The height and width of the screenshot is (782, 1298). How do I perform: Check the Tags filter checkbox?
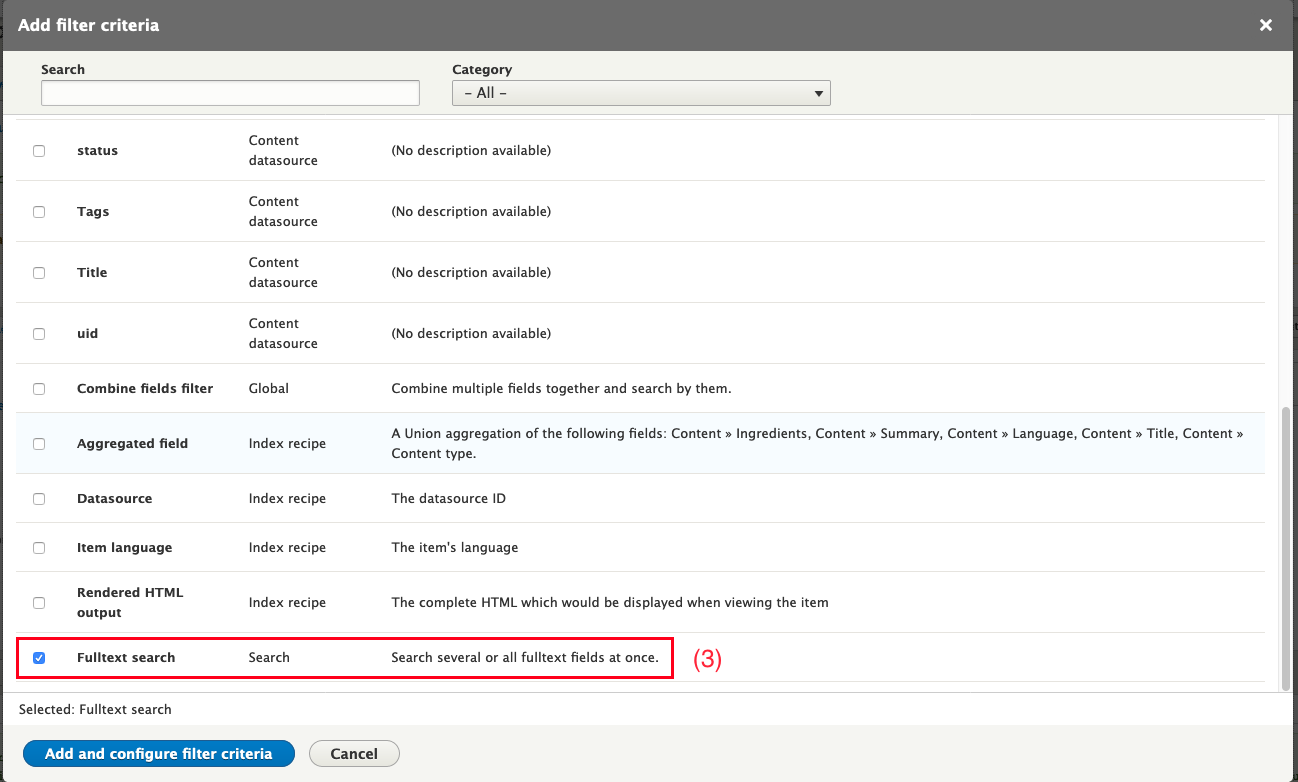point(39,212)
